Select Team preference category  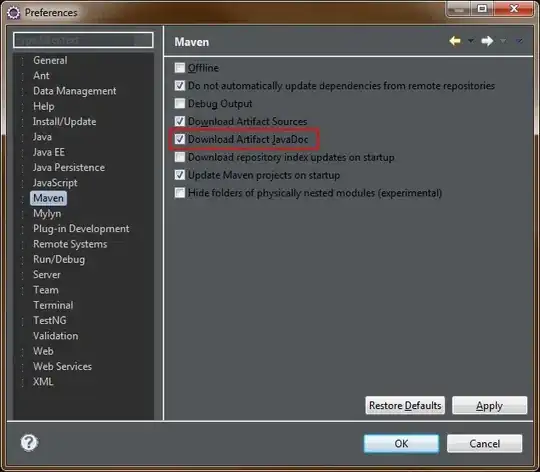(46, 290)
